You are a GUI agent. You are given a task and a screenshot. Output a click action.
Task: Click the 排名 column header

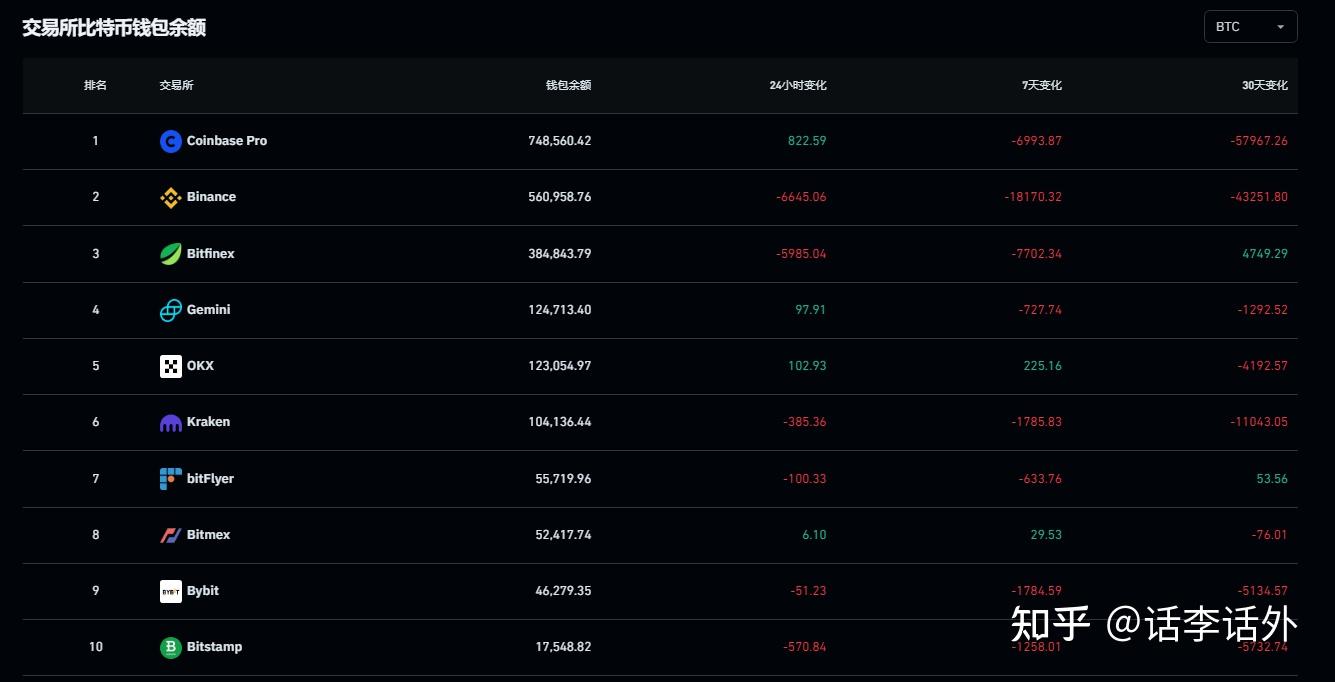coord(95,86)
